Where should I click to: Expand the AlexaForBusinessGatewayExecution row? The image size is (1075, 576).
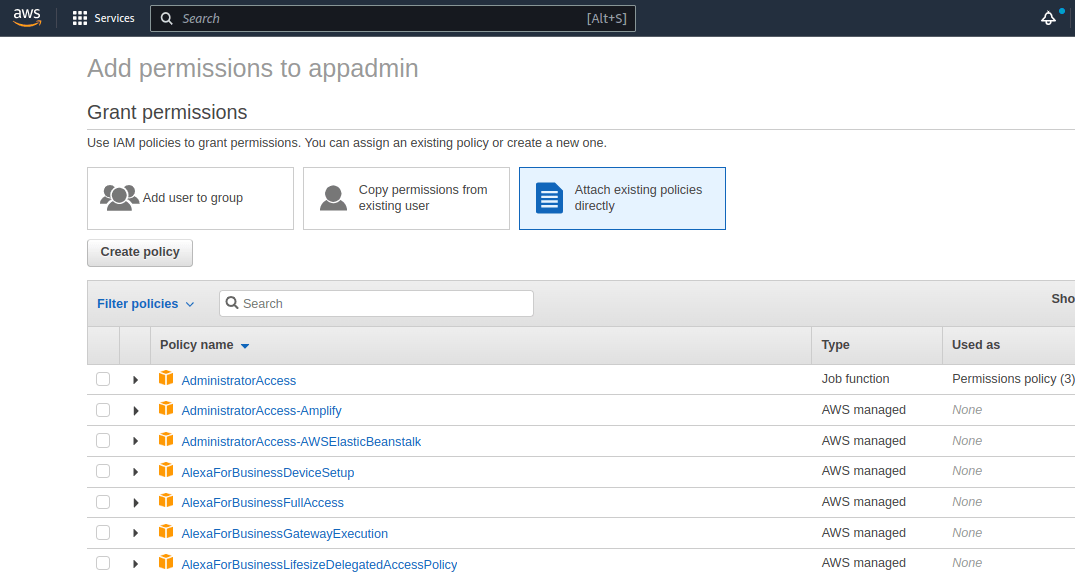tap(135, 533)
